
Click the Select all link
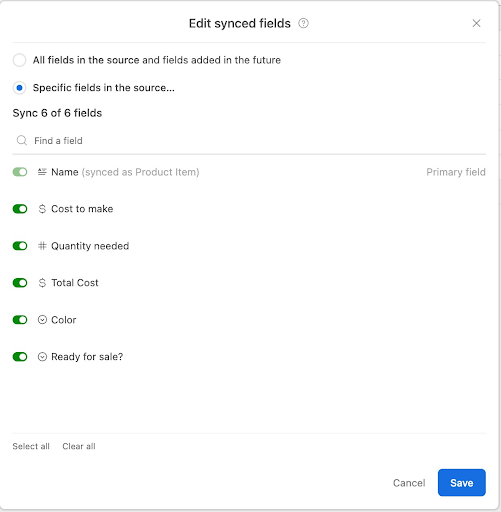[x=31, y=446]
